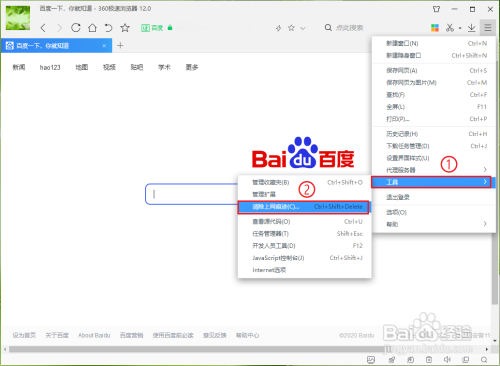The height and width of the screenshot is (366, 500).
Task: Toggle the lightning speed mode icon
Action: (x=279, y=28)
